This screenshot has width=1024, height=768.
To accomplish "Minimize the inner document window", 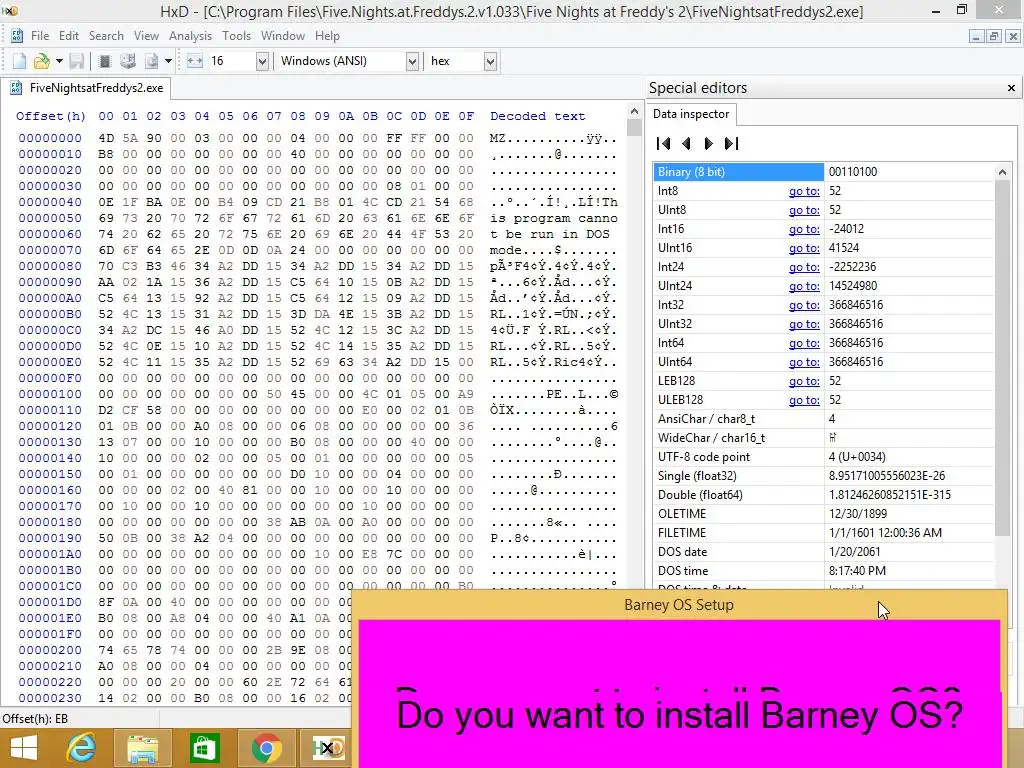I will click(x=976, y=37).
